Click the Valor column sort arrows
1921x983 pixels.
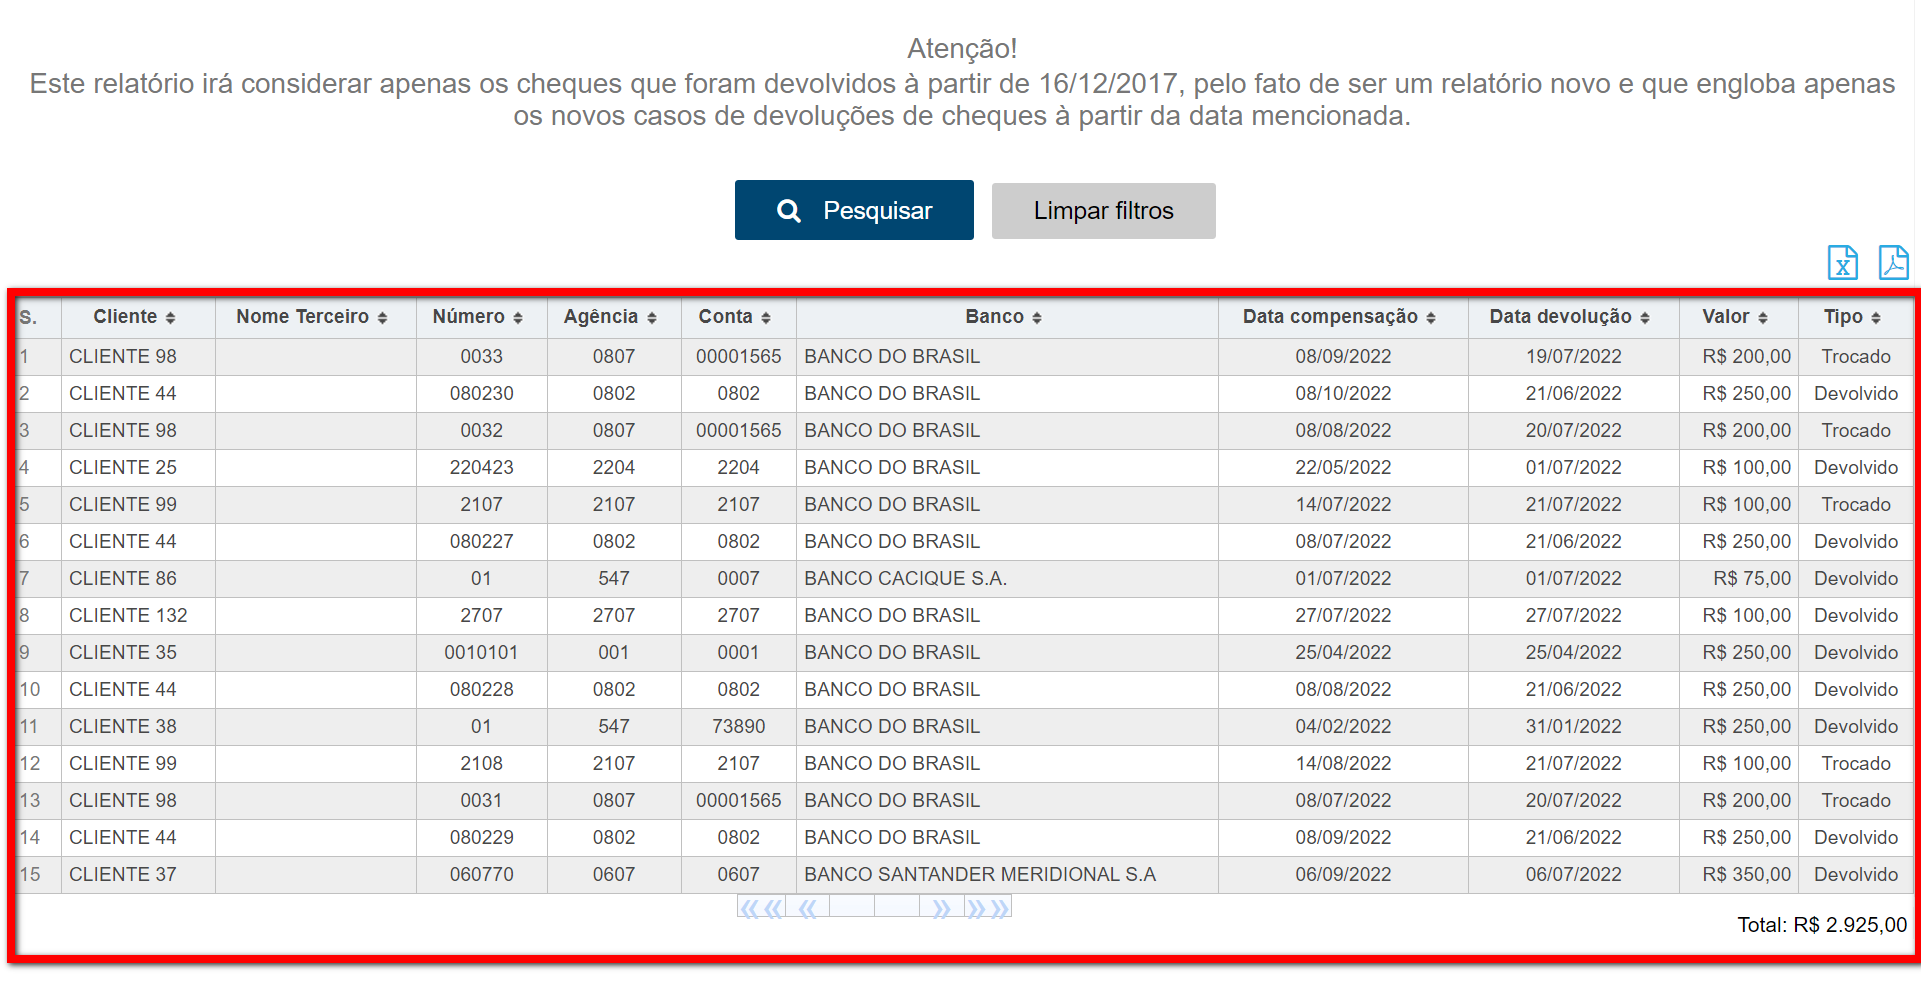(x=1762, y=318)
